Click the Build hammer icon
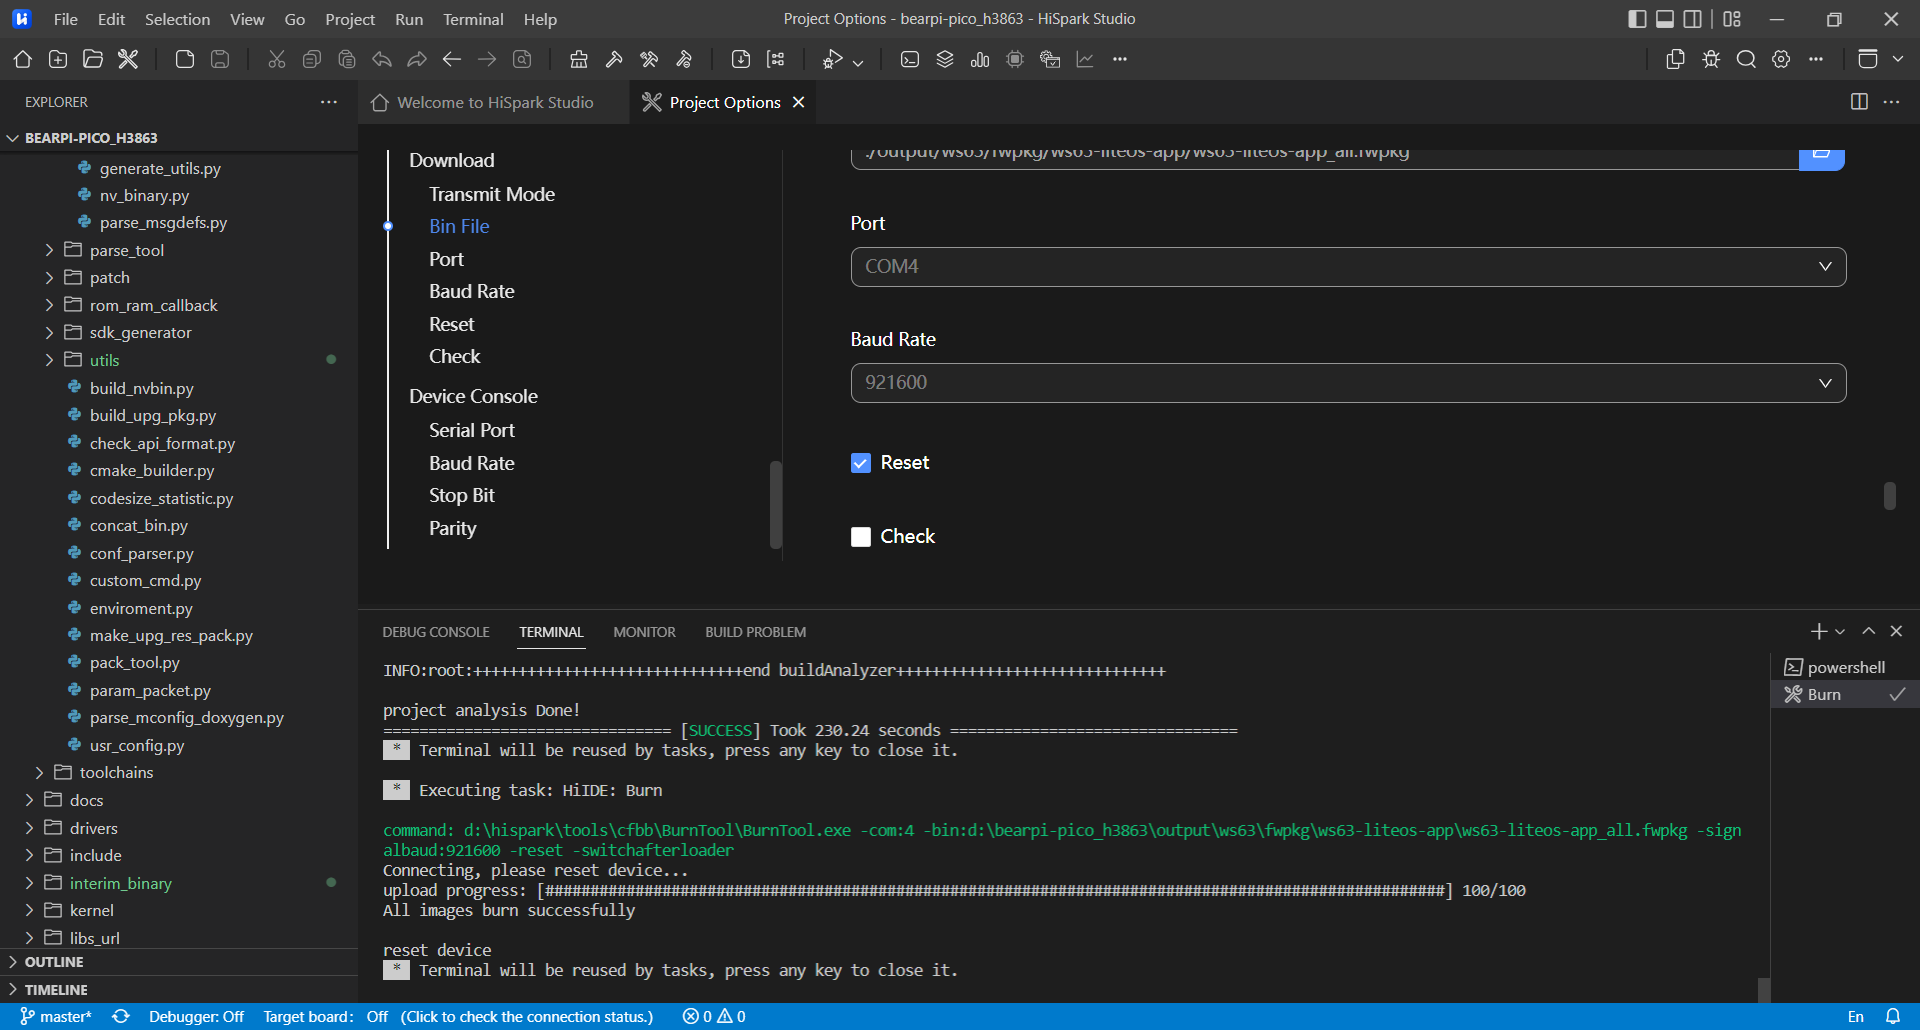The height and width of the screenshot is (1030, 1920). (614, 60)
